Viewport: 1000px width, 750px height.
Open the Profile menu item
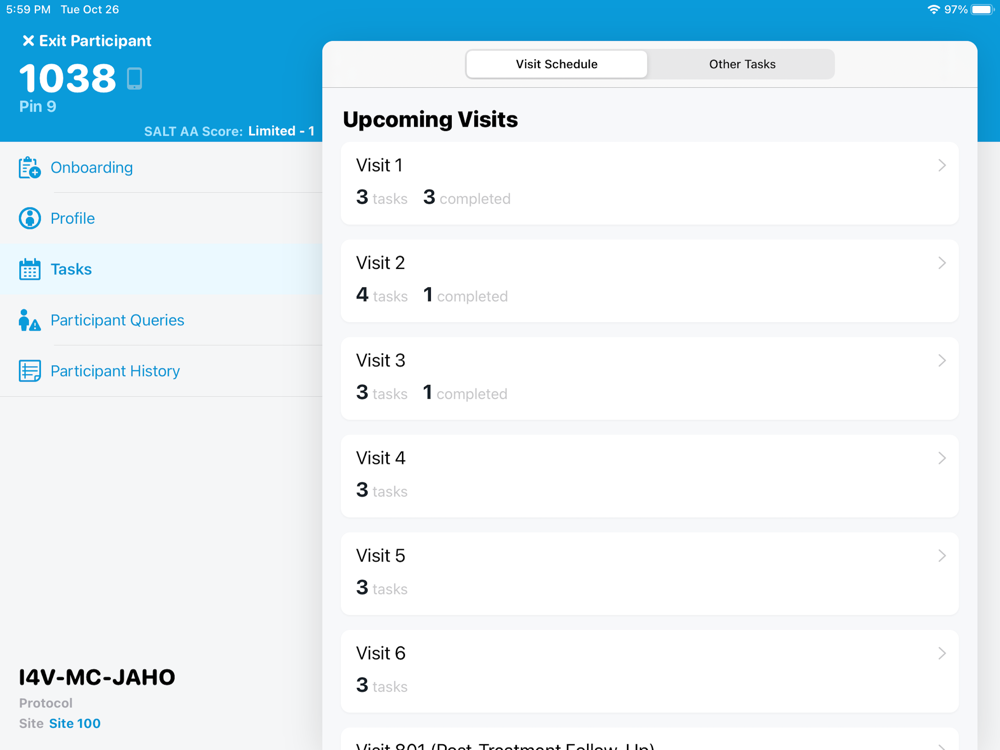click(x=161, y=218)
